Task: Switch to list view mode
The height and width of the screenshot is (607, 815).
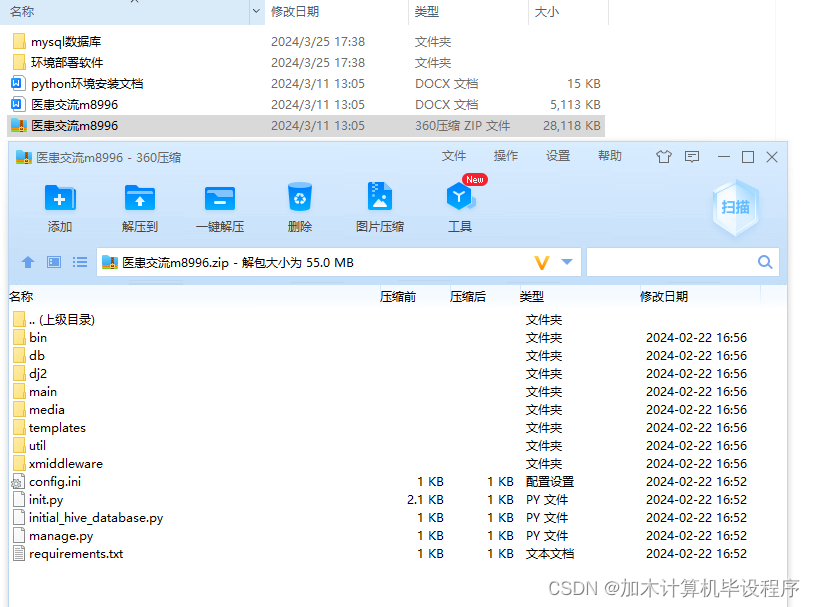Action: [80, 262]
